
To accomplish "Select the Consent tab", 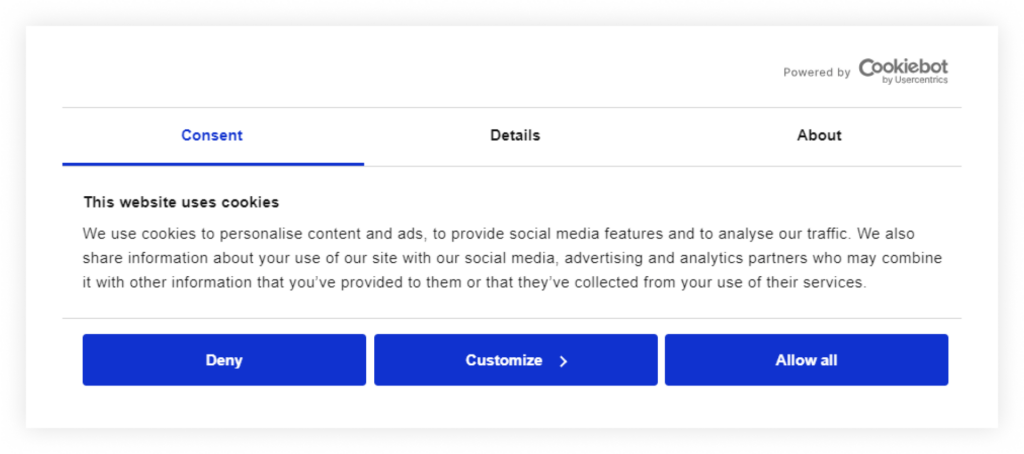I will pos(212,135).
